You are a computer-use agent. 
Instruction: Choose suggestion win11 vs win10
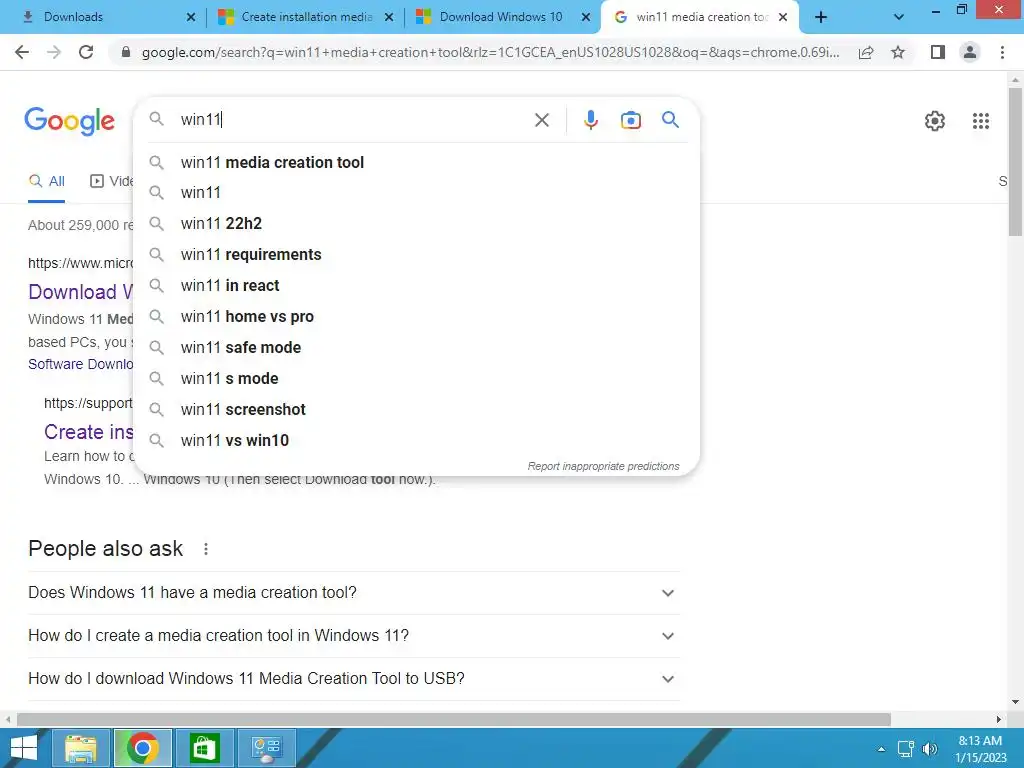(x=416, y=441)
